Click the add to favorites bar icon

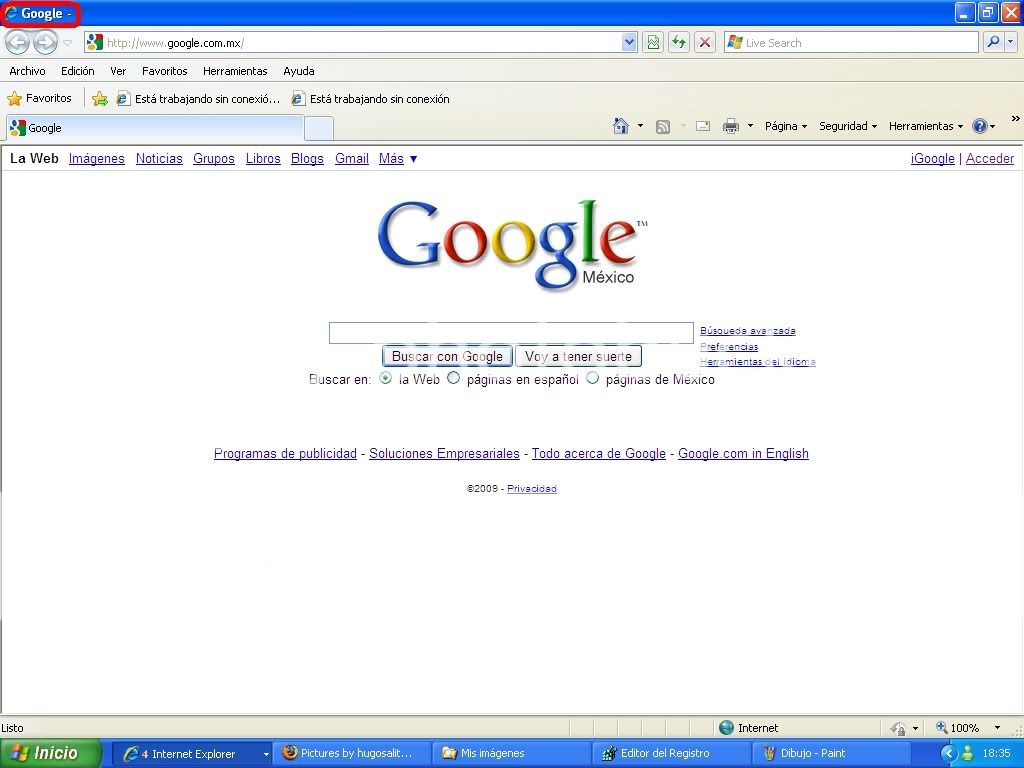pyautogui.click(x=100, y=99)
